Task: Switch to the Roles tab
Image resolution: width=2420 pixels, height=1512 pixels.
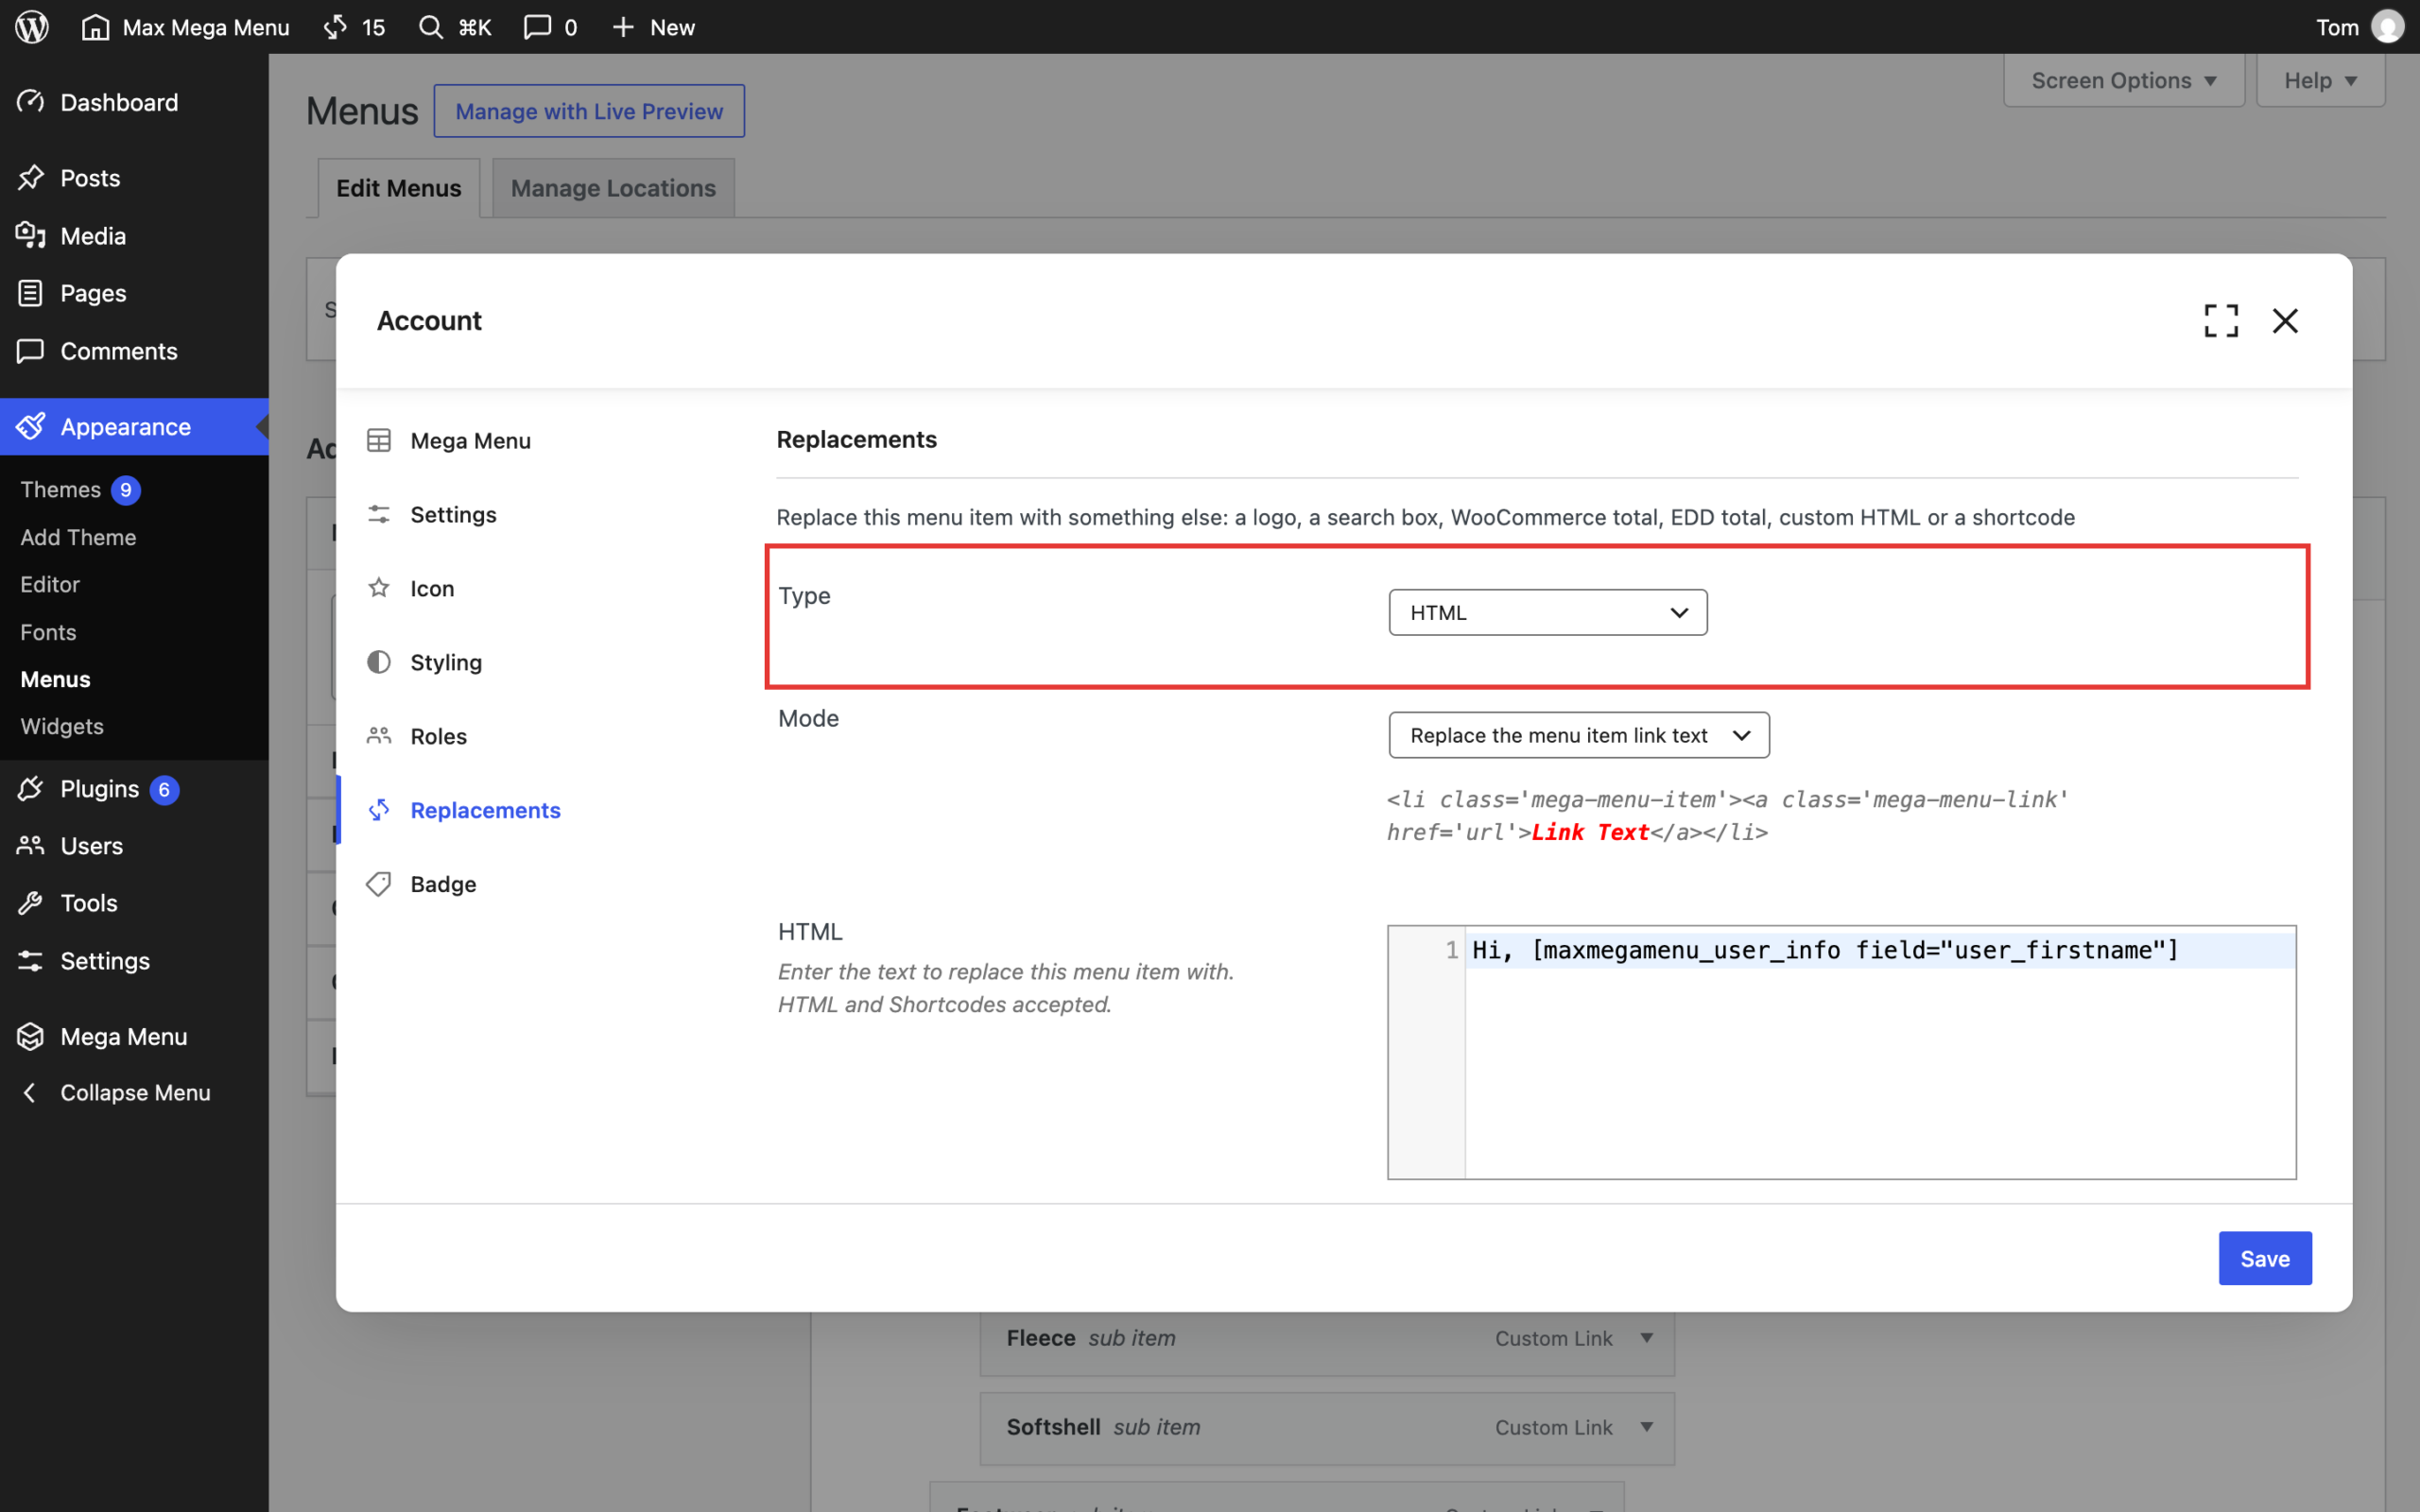Action: point(417,736)
